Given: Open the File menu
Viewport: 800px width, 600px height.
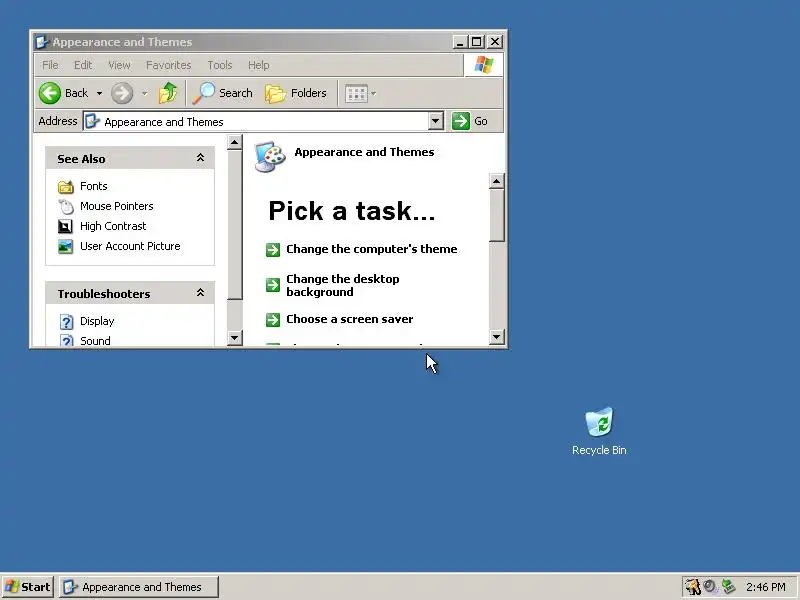Looking at the screenshot, I should pyautogui.click(x=50, y=65).
